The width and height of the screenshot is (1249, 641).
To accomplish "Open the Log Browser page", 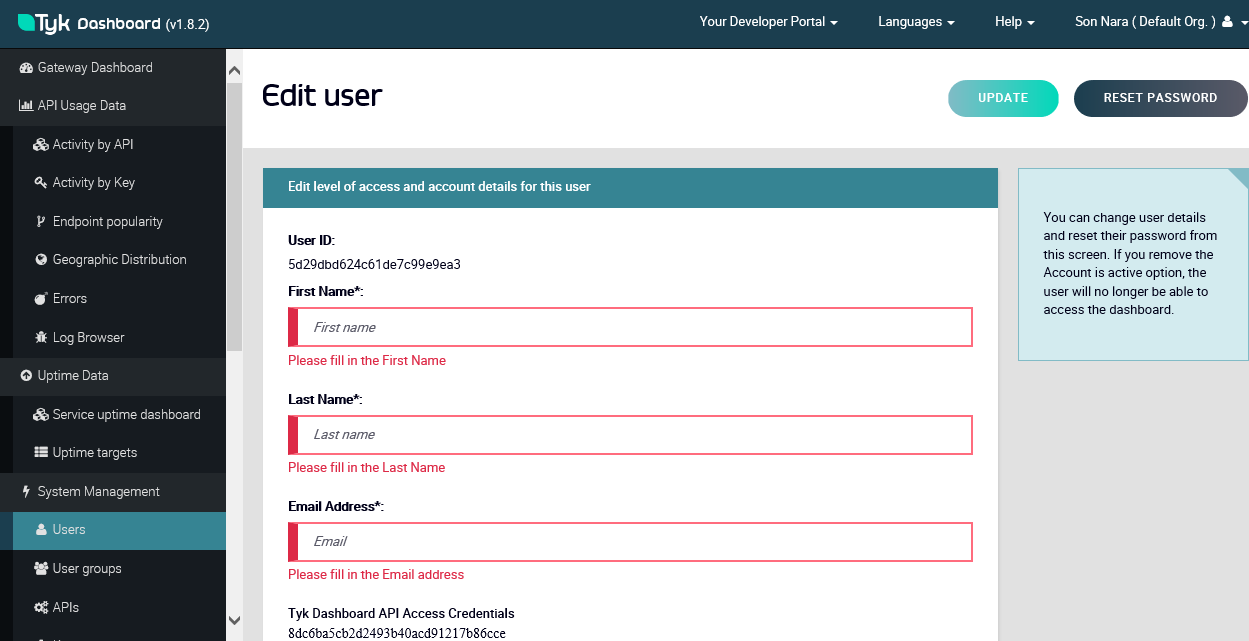I will coord(119,338).
